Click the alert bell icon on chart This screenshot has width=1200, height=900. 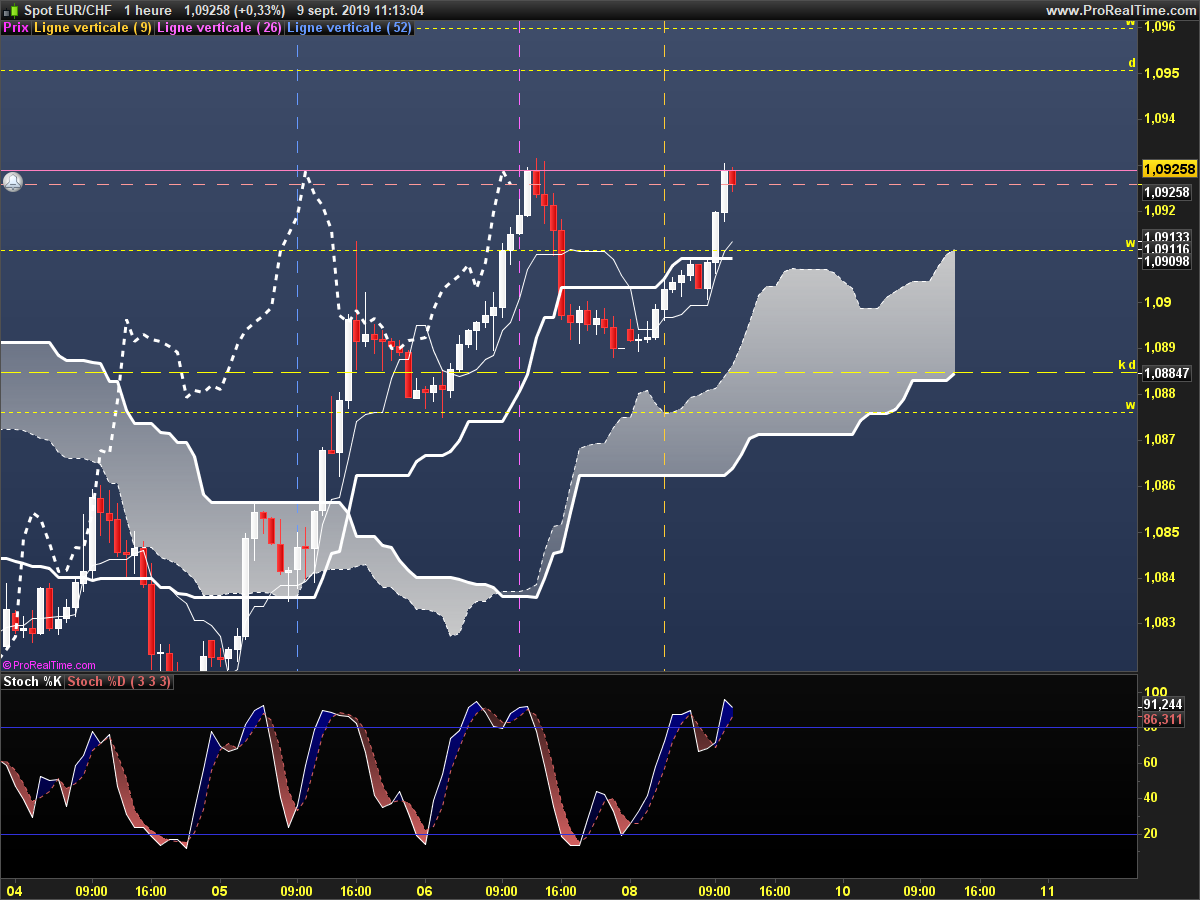[x=13, y=182]
